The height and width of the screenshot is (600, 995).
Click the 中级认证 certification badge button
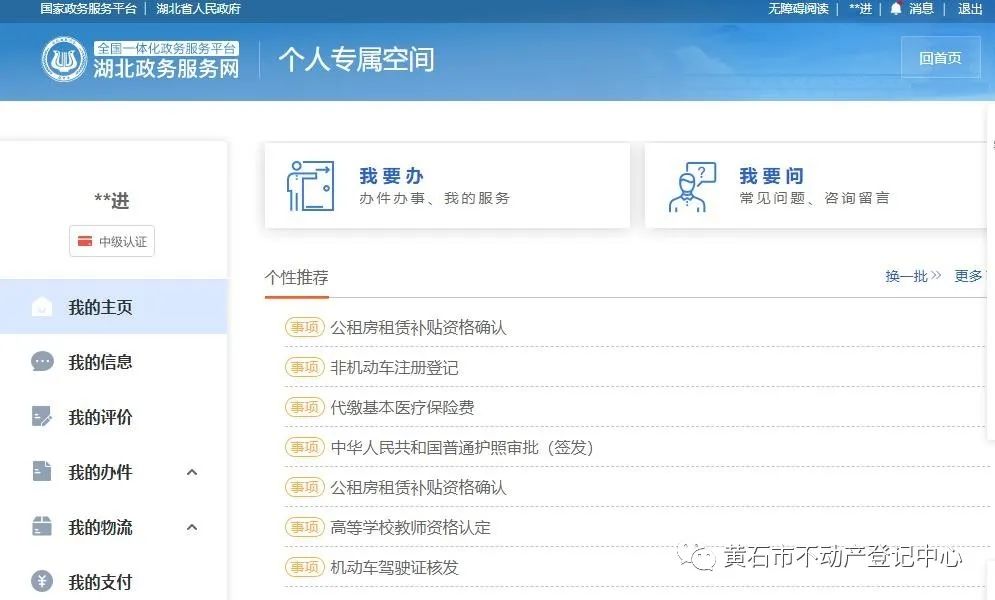112,241
